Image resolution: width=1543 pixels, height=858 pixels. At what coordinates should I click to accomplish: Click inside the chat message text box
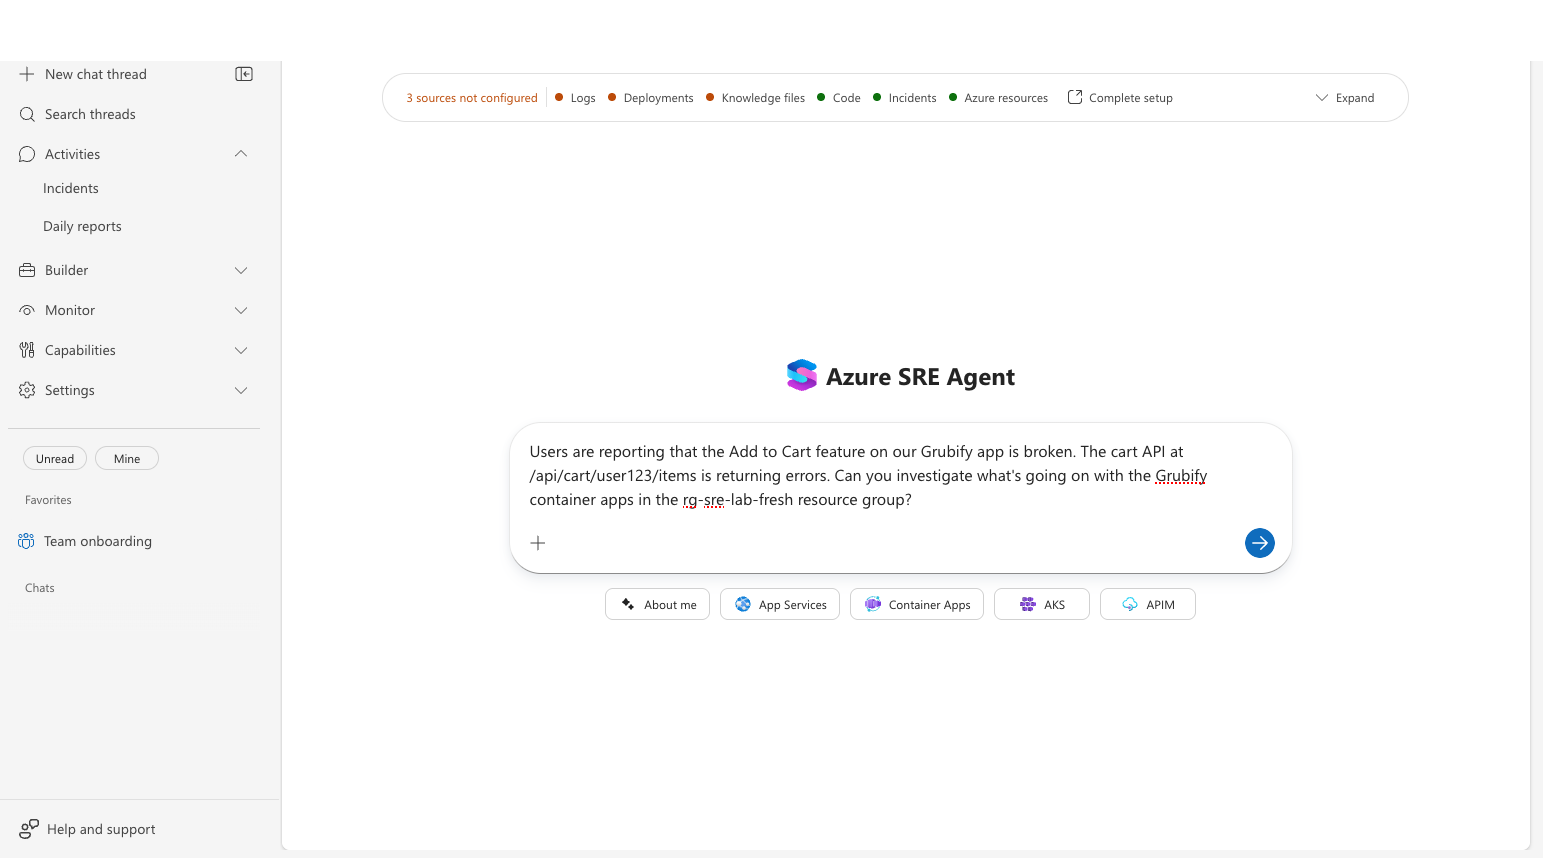pyautogui.click(x=900, y=476)
